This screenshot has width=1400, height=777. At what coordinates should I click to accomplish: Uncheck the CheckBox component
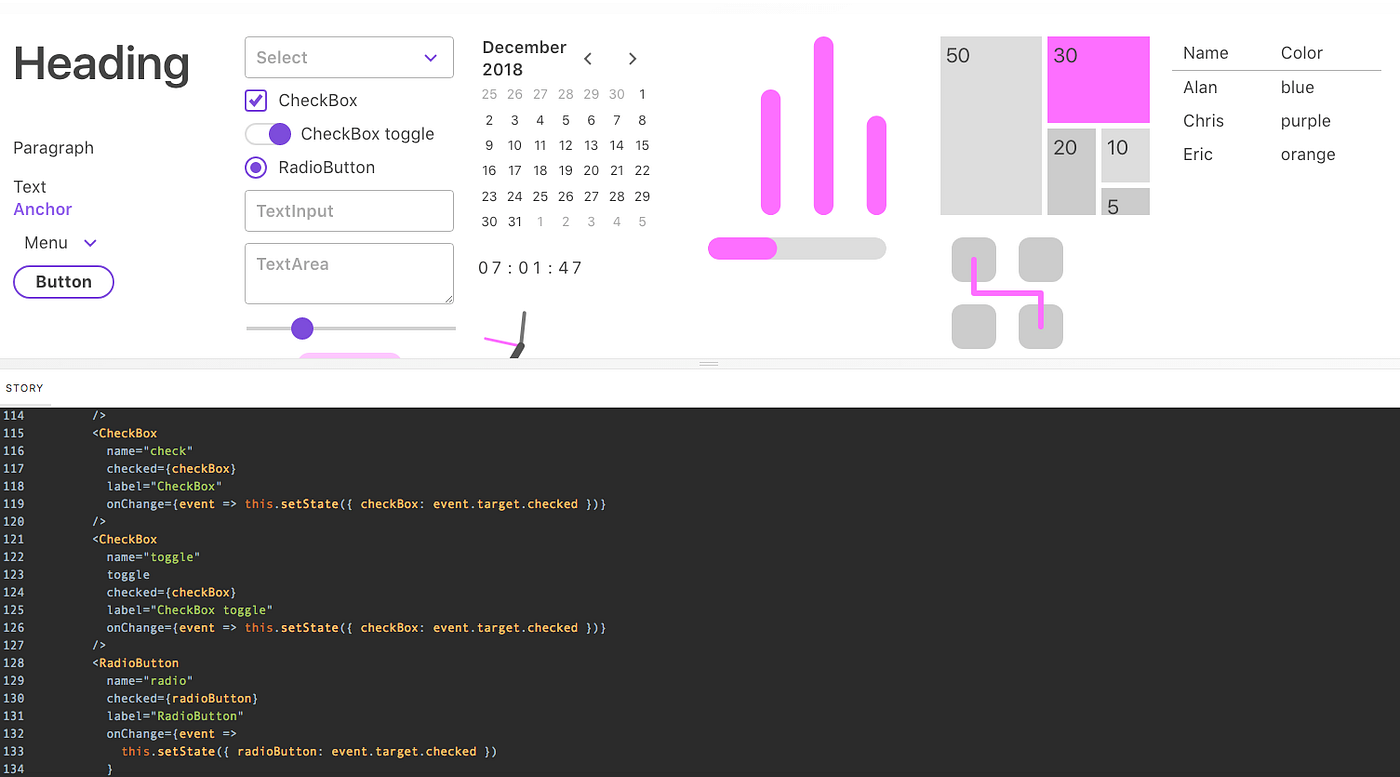(x=256, y=100)
